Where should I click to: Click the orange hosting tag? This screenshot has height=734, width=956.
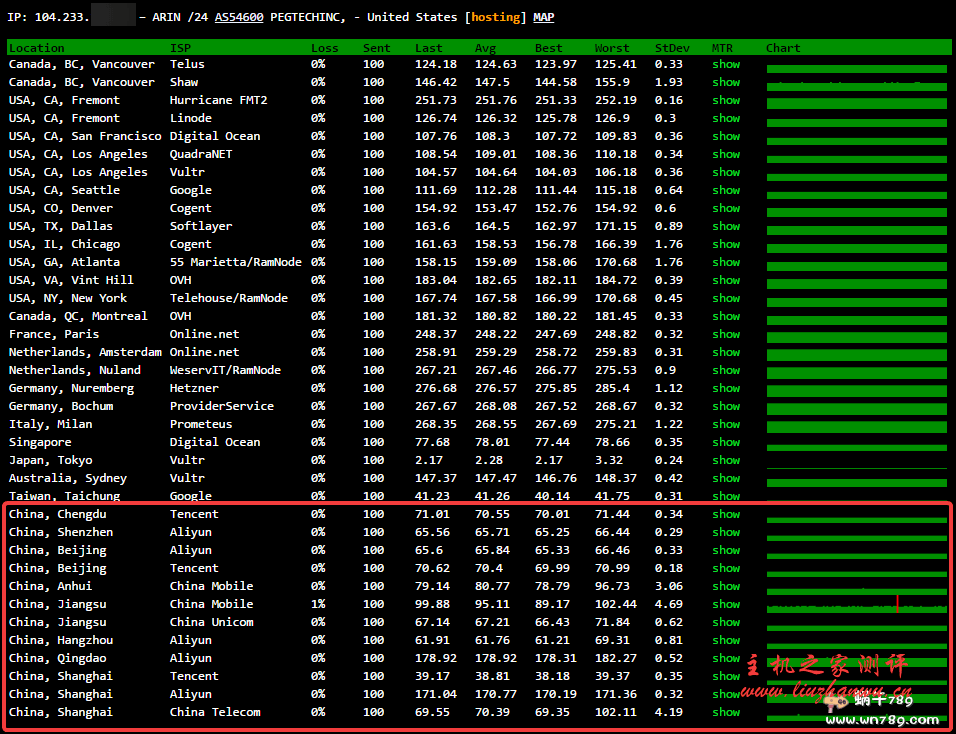495,17
